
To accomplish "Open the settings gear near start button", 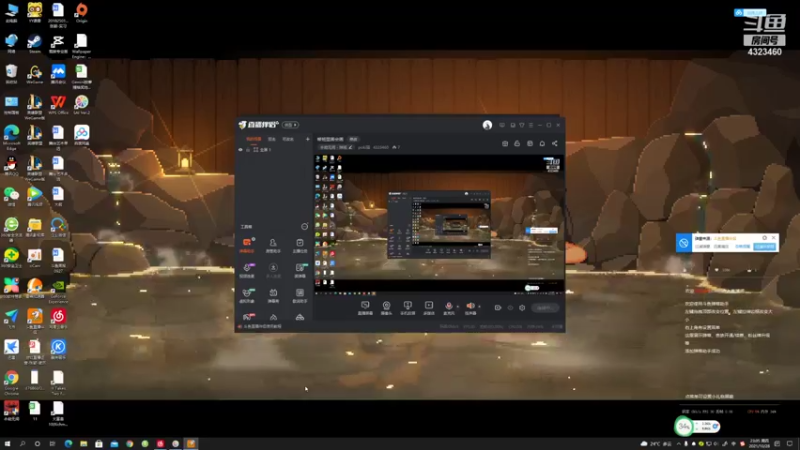I will (522, 308).
